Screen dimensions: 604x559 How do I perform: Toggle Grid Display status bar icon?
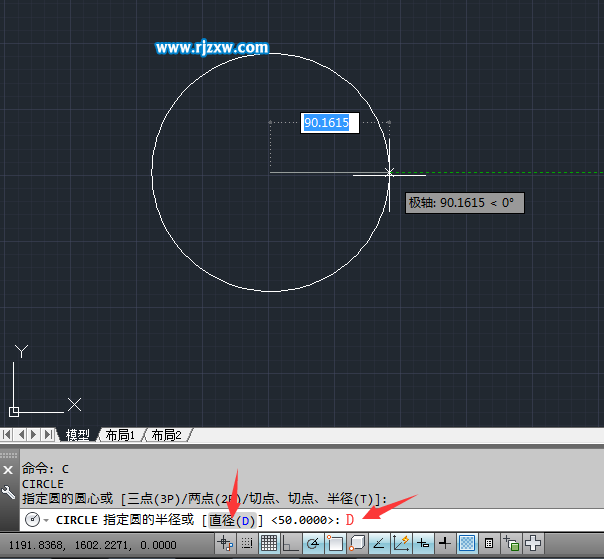click(268, 544)
